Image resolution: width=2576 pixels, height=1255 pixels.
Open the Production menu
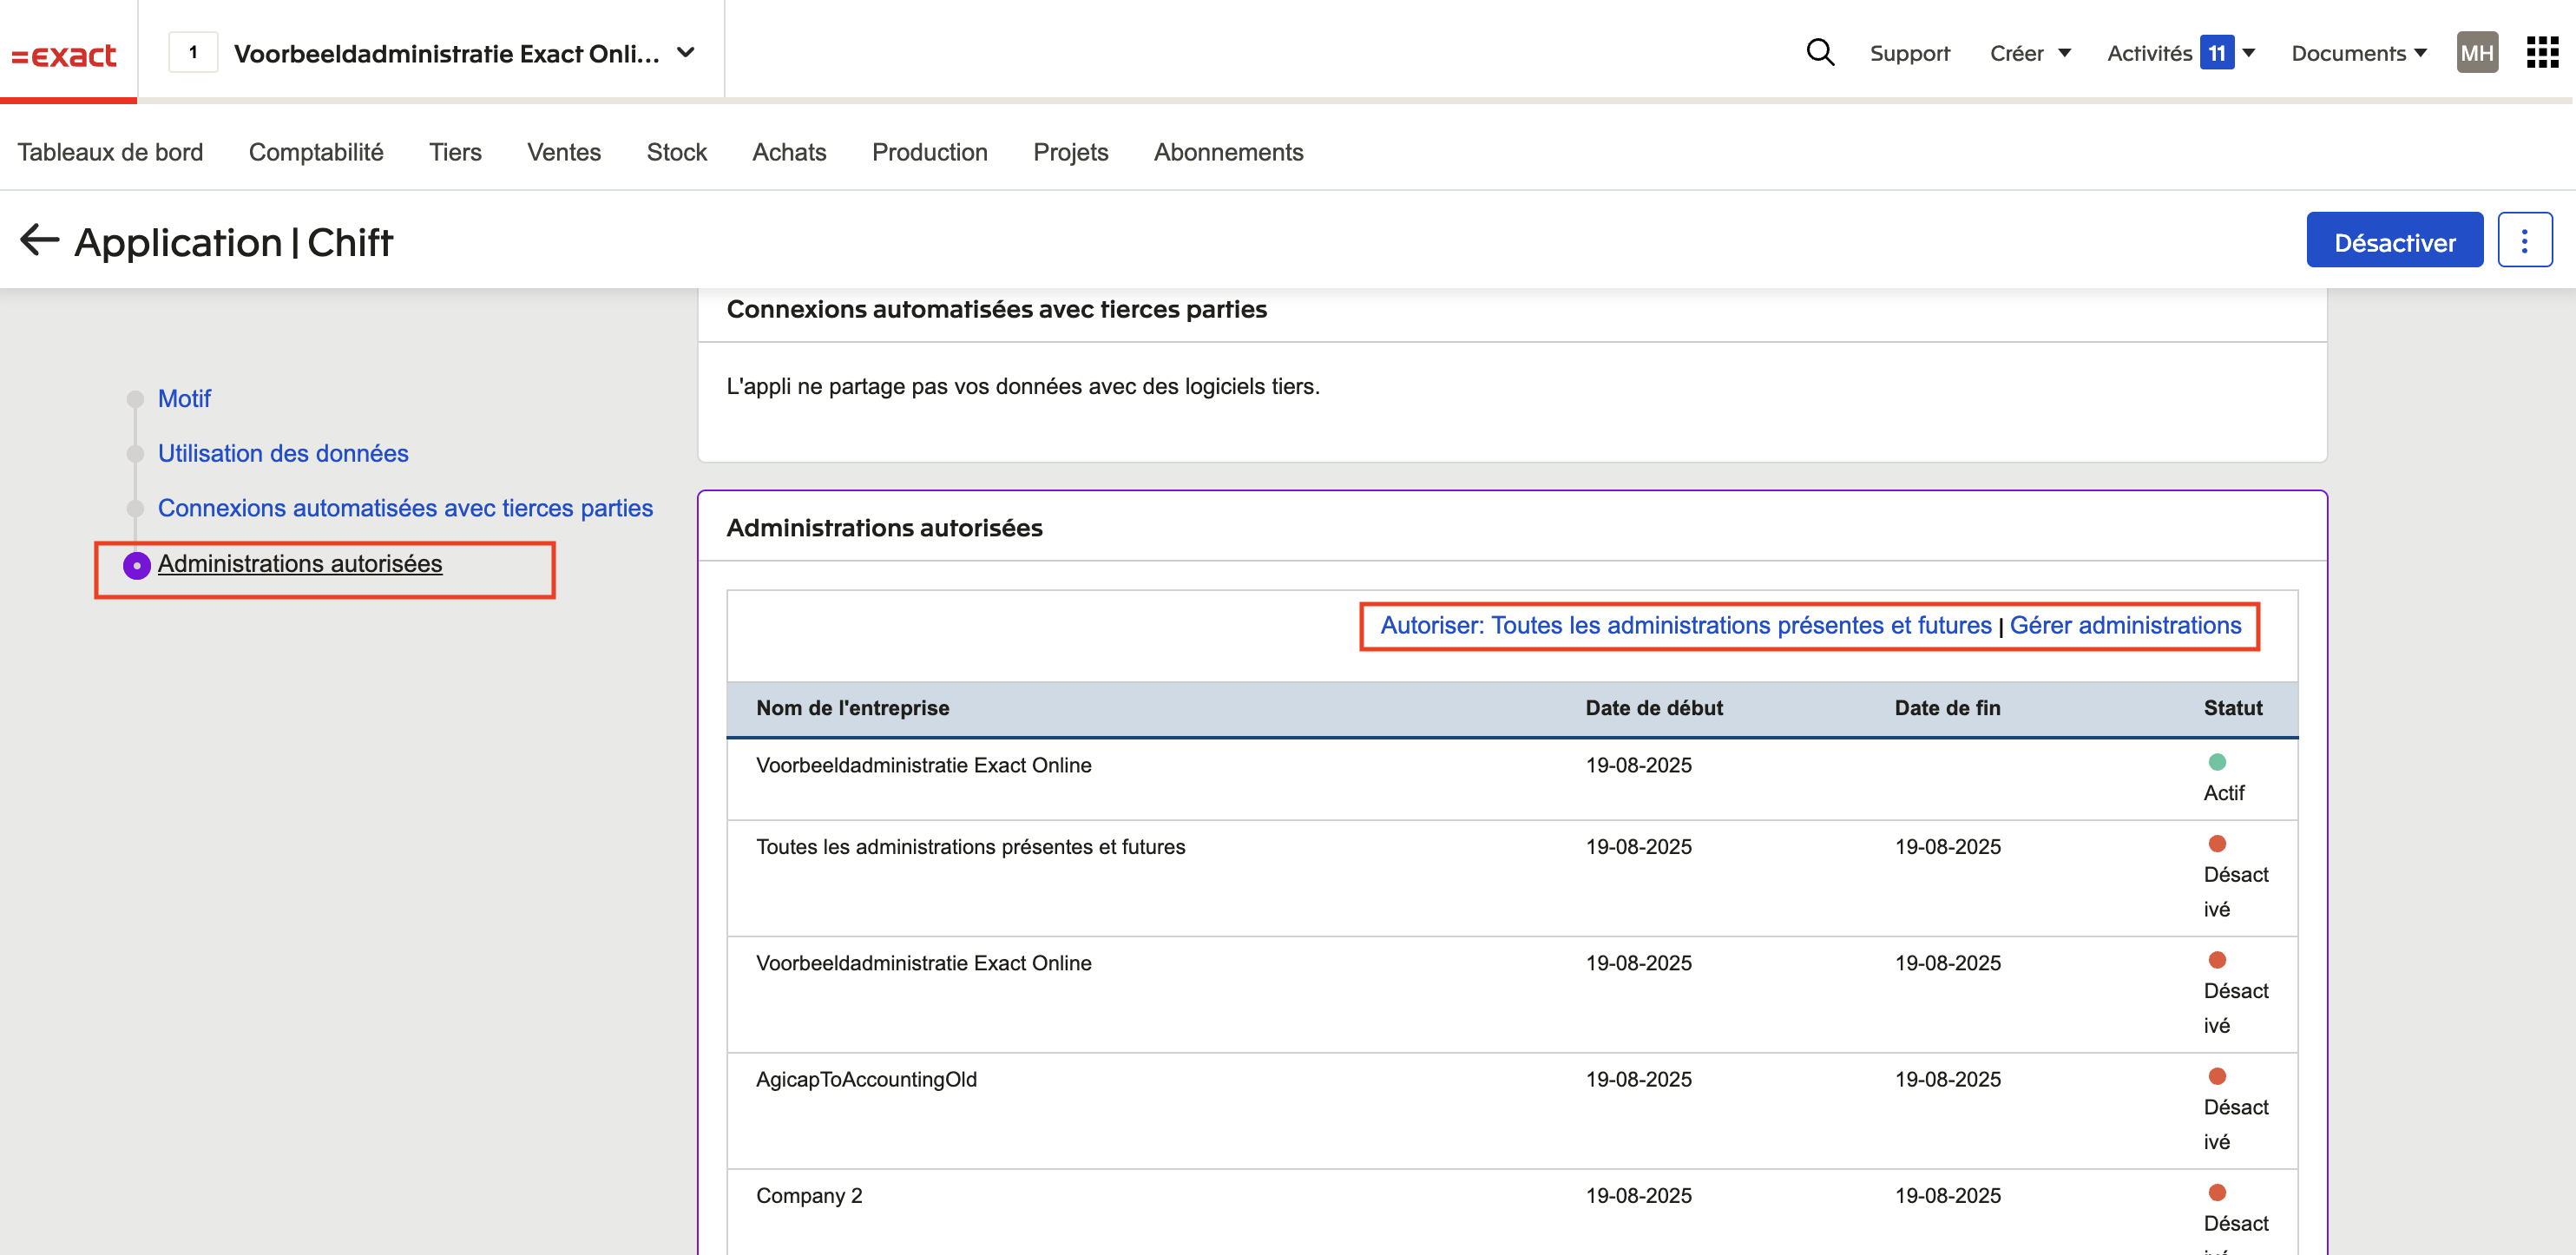pos(929,152)
